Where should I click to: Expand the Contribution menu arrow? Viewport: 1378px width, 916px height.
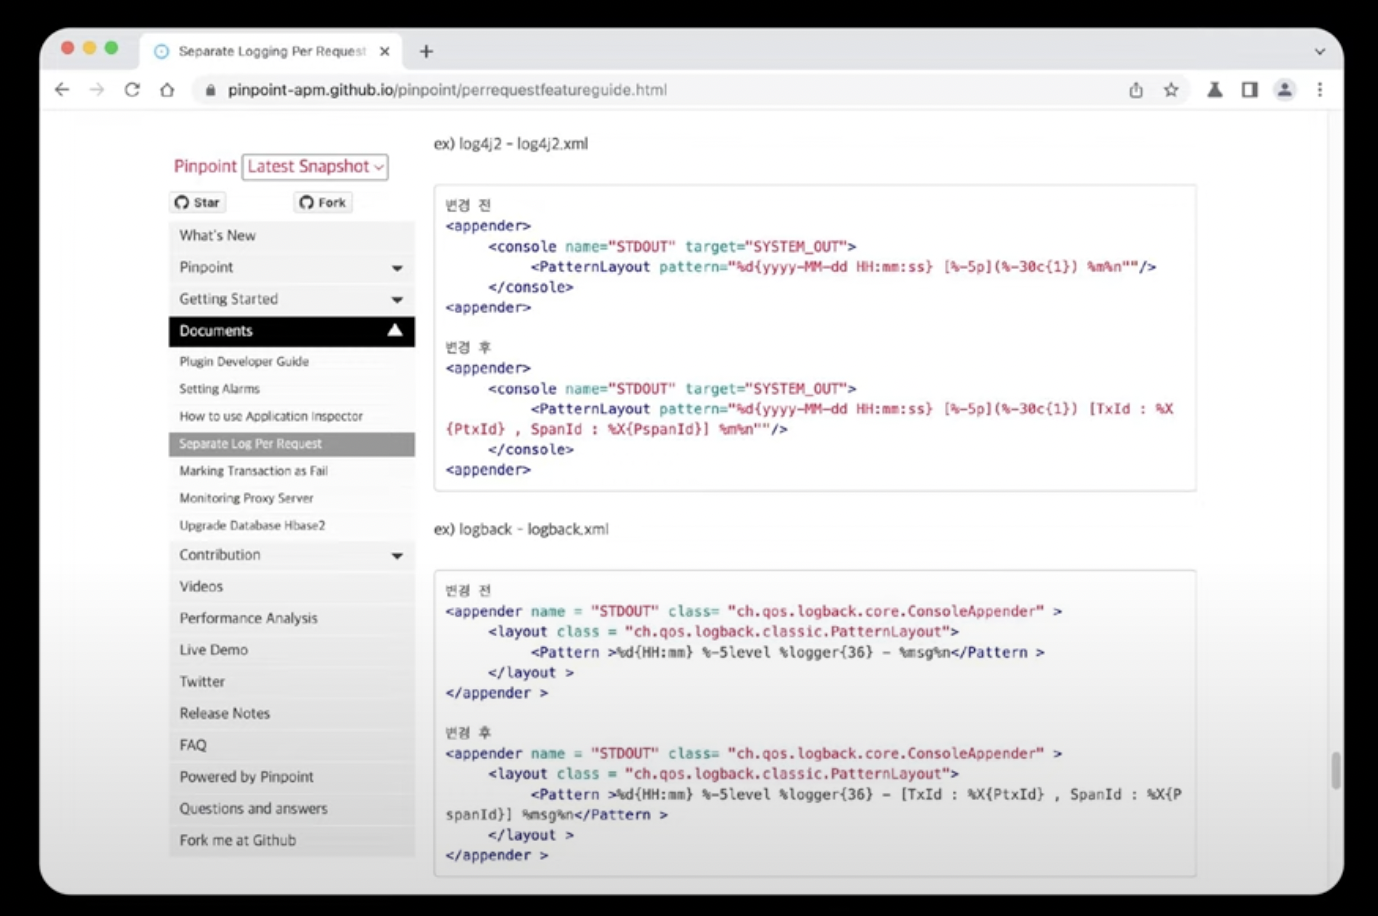tap(397, 556)
